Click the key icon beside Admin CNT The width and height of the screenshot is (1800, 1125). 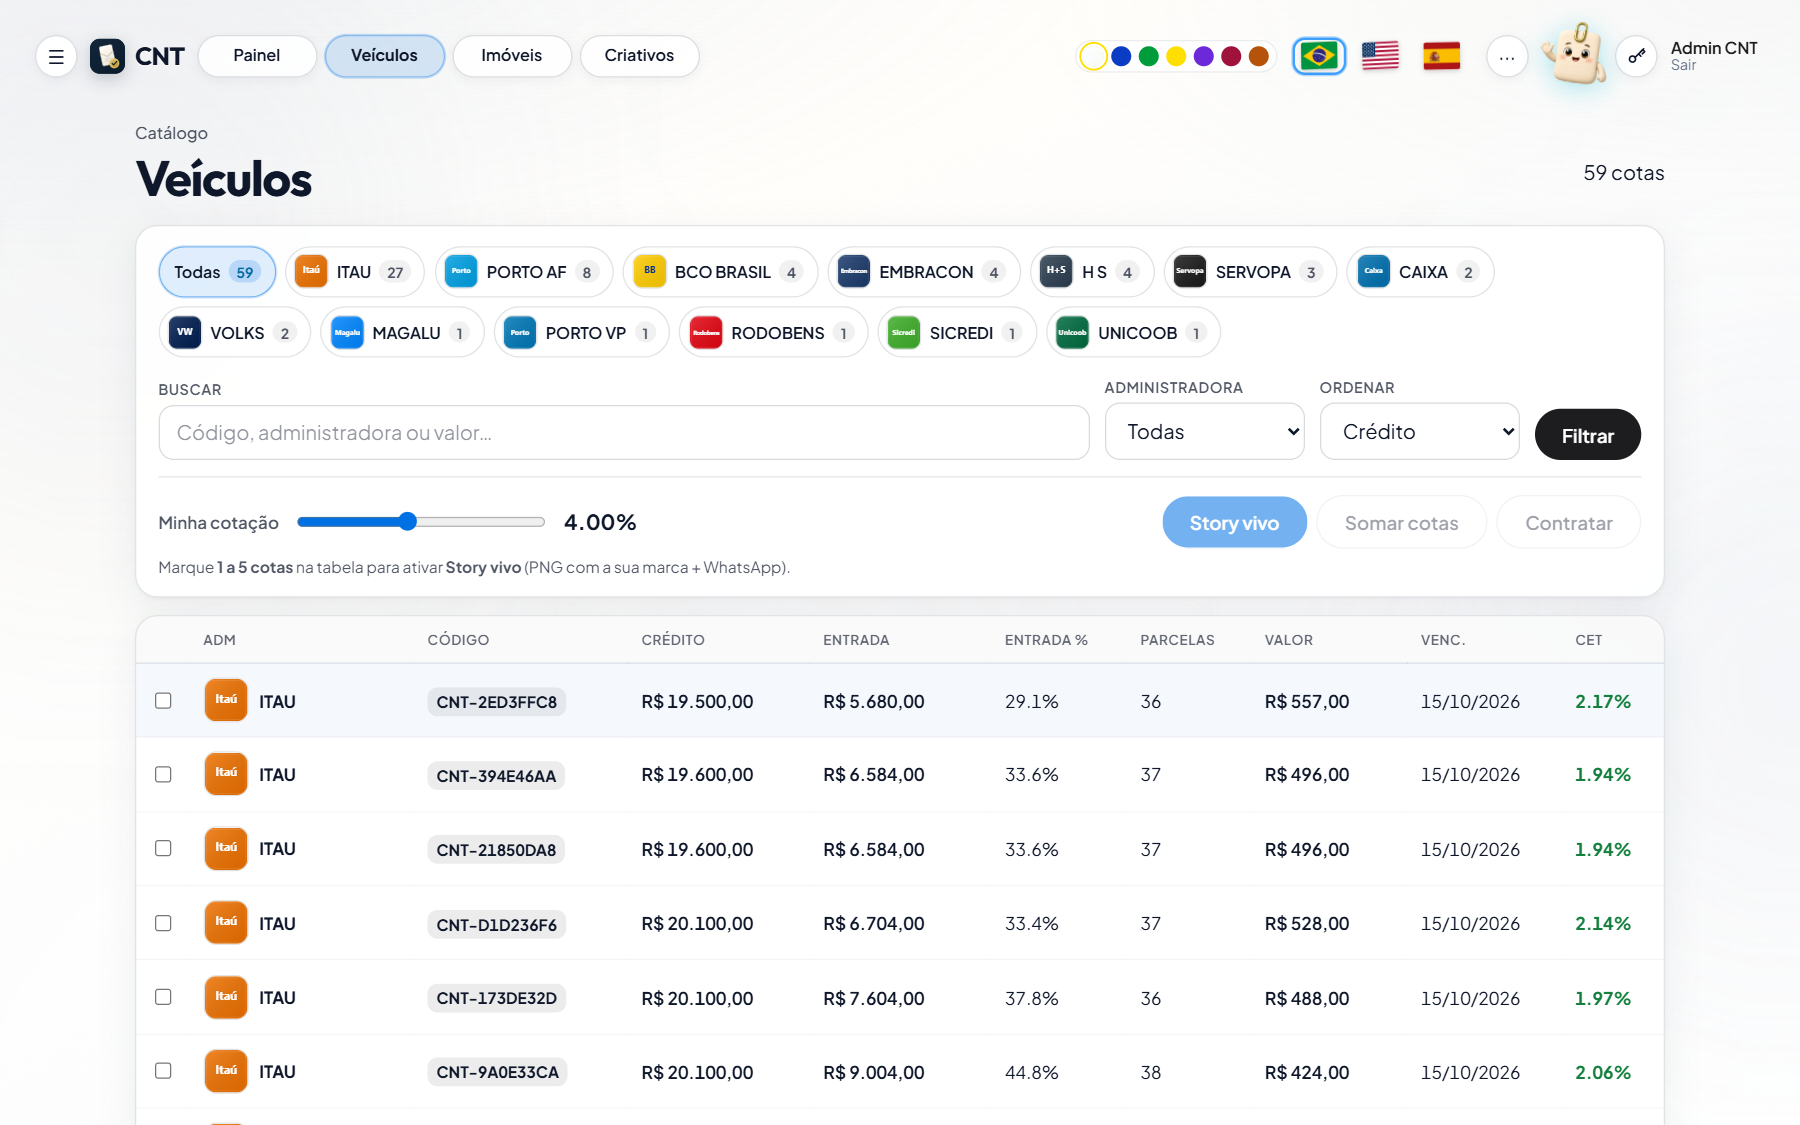[x=1636, y=56]
